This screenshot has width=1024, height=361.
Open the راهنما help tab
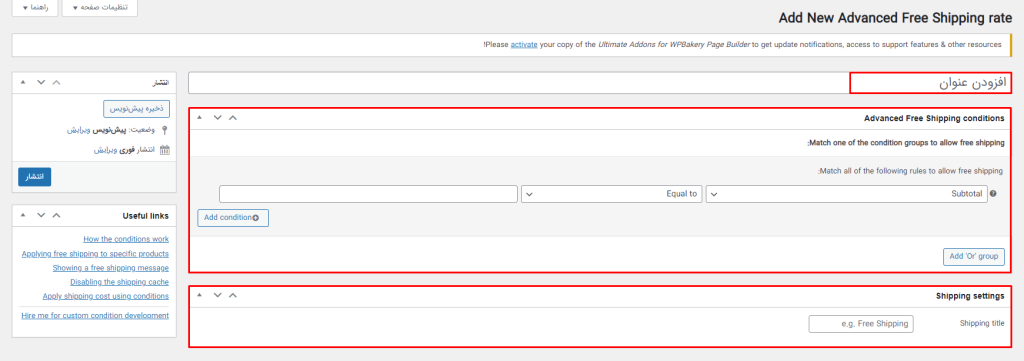[35, 8]
